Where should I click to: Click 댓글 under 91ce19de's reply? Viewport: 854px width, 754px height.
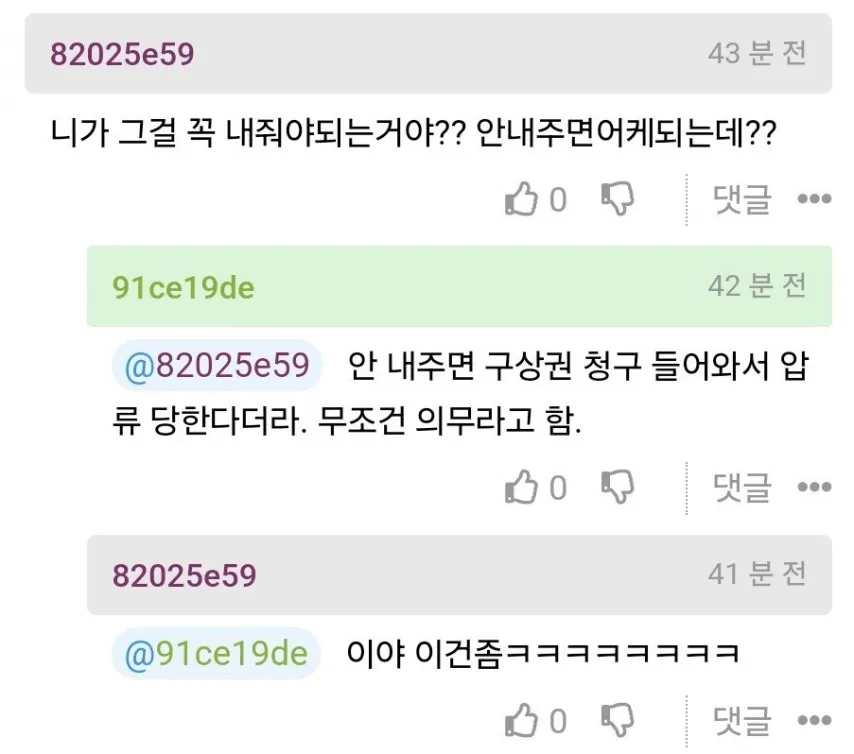tap(740, 487)
